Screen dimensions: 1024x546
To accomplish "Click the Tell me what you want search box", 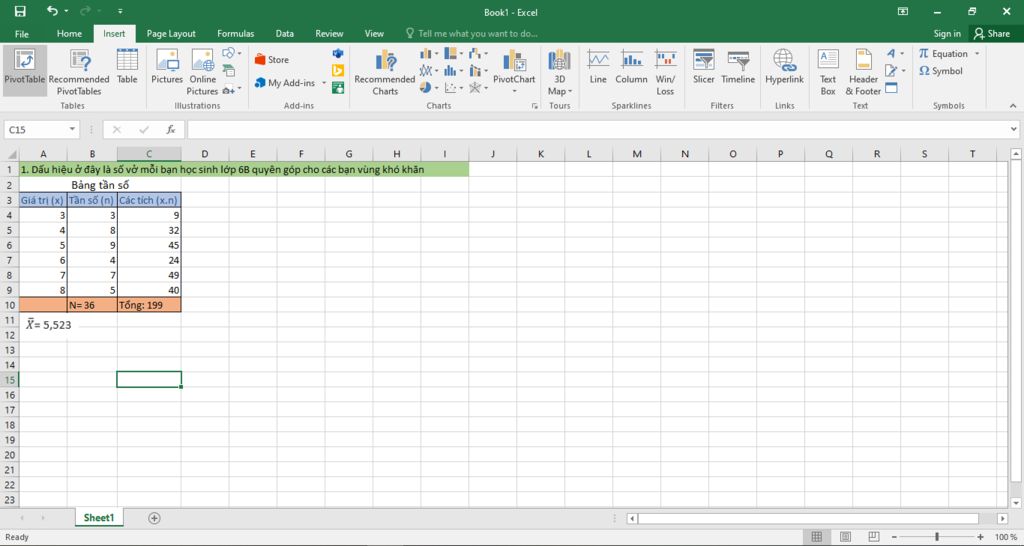I will coord(472,33).
